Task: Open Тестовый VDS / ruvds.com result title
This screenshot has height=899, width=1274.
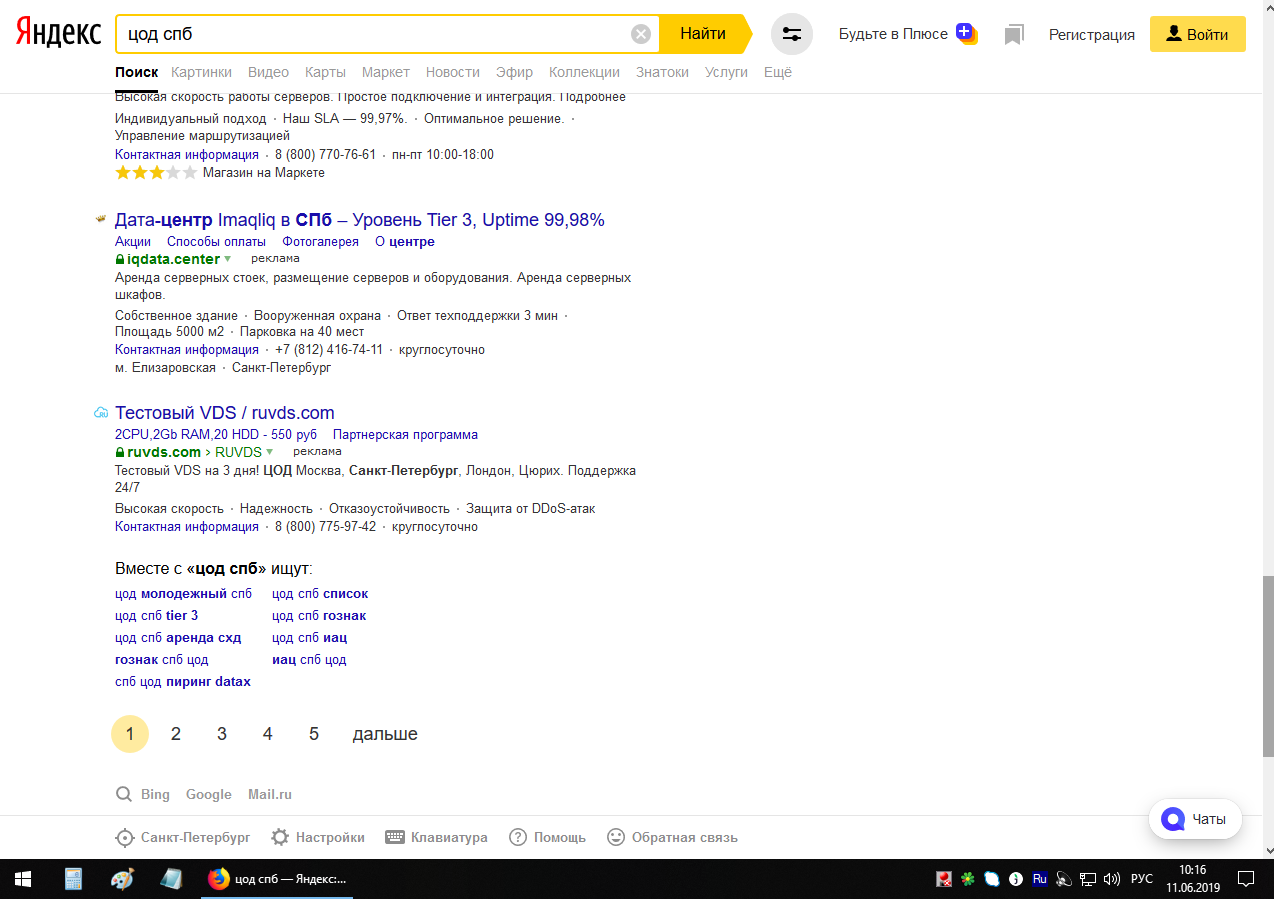Action: coord(225,413)
